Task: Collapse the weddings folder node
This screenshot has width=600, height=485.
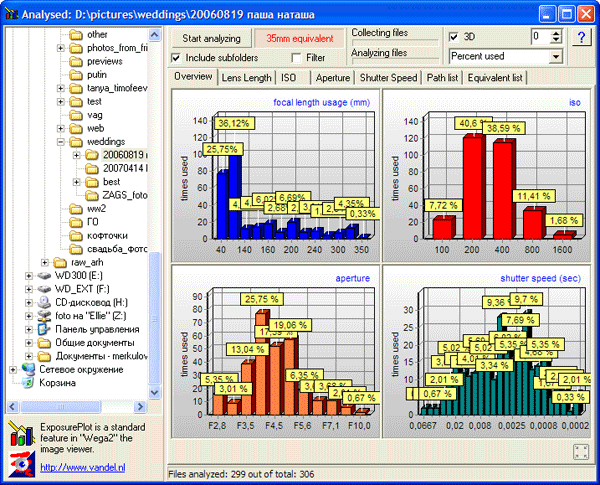Action: tap(60, 142)
